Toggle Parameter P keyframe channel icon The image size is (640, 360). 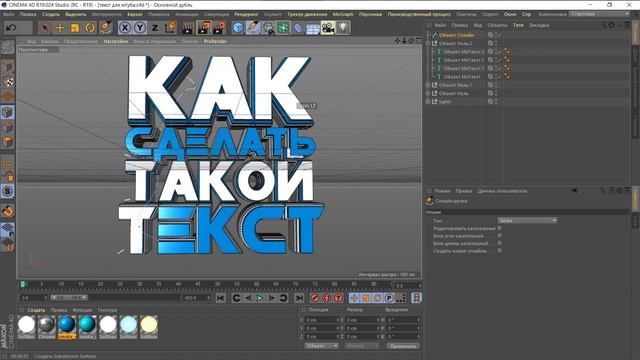click(389, 298)
